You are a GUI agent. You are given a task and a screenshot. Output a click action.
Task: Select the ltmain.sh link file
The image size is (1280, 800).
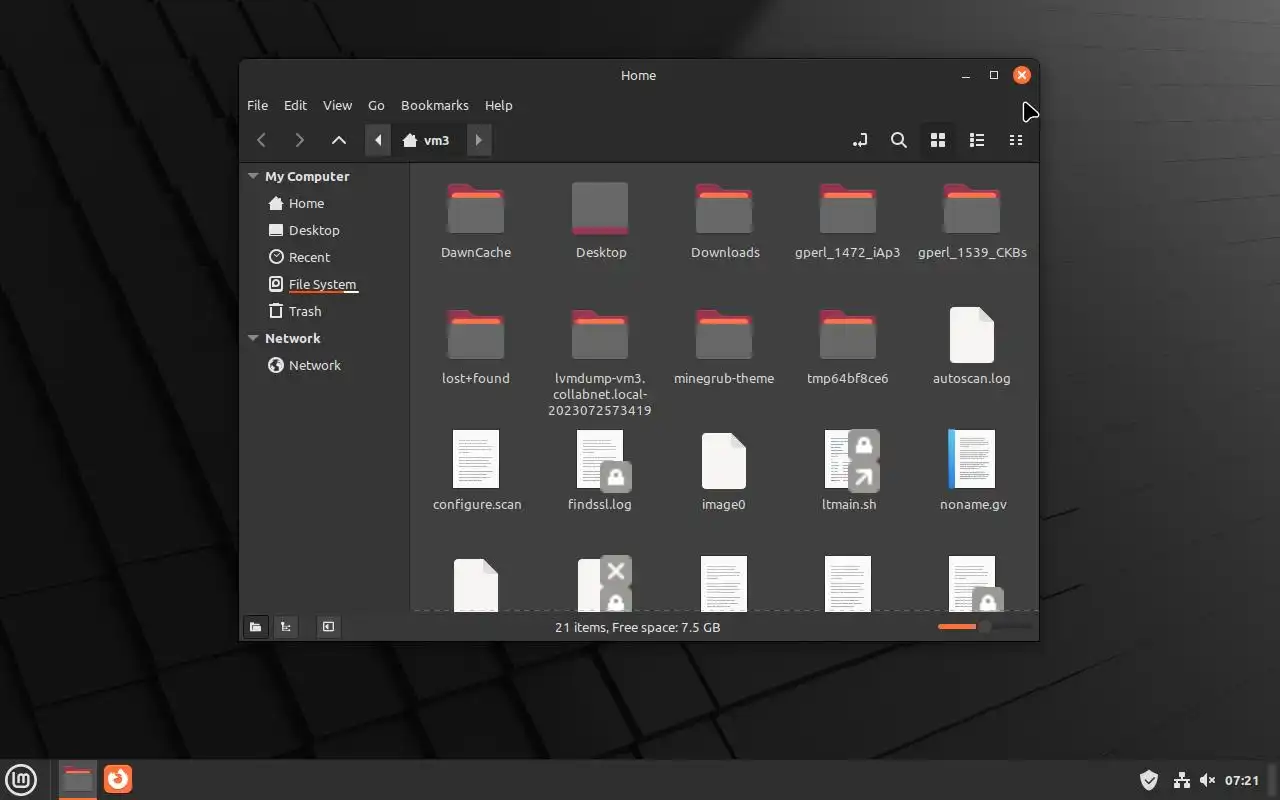point(849,472)
